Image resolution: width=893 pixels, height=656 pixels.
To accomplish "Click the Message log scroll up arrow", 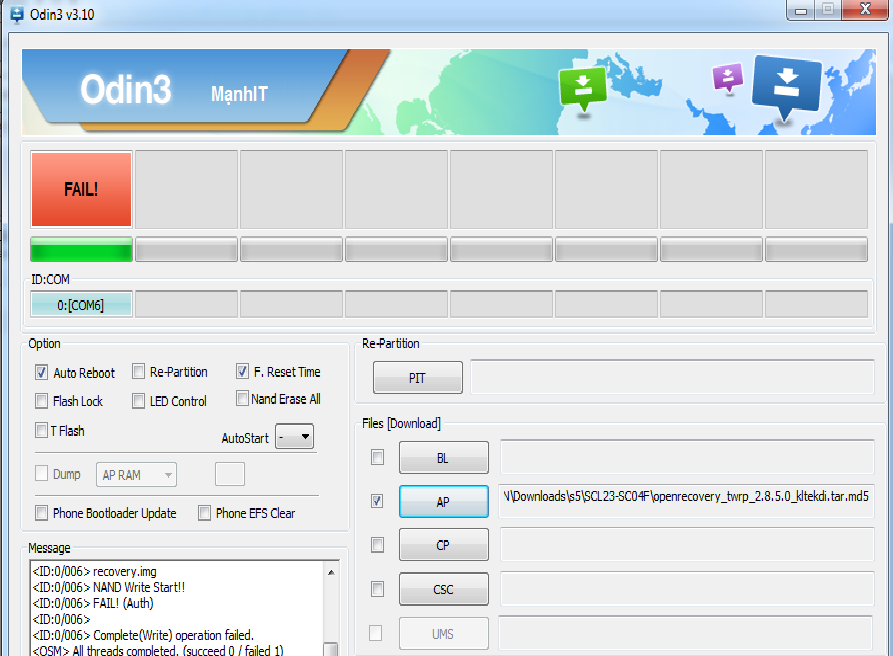I will coord(331,572).
